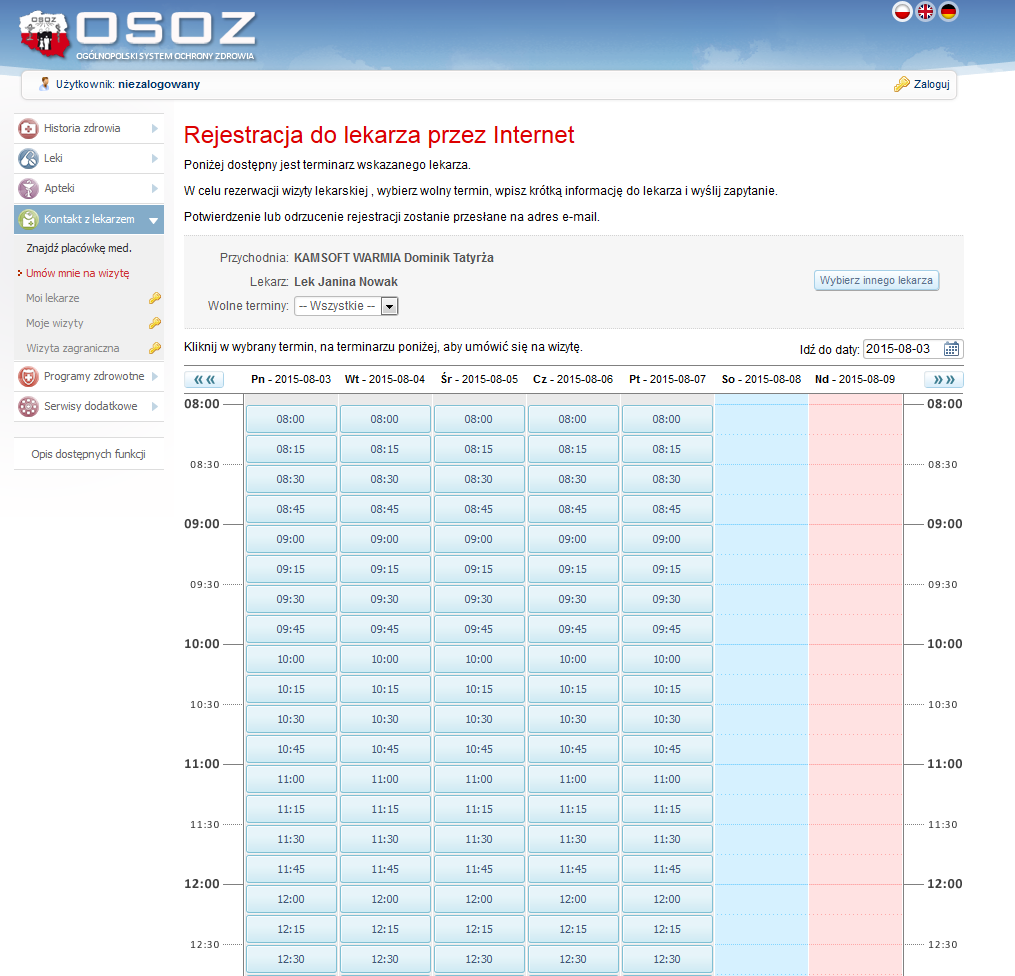Go to next week with right arrows
This screenshot has width=1015, height=976.
coord(943,380)
